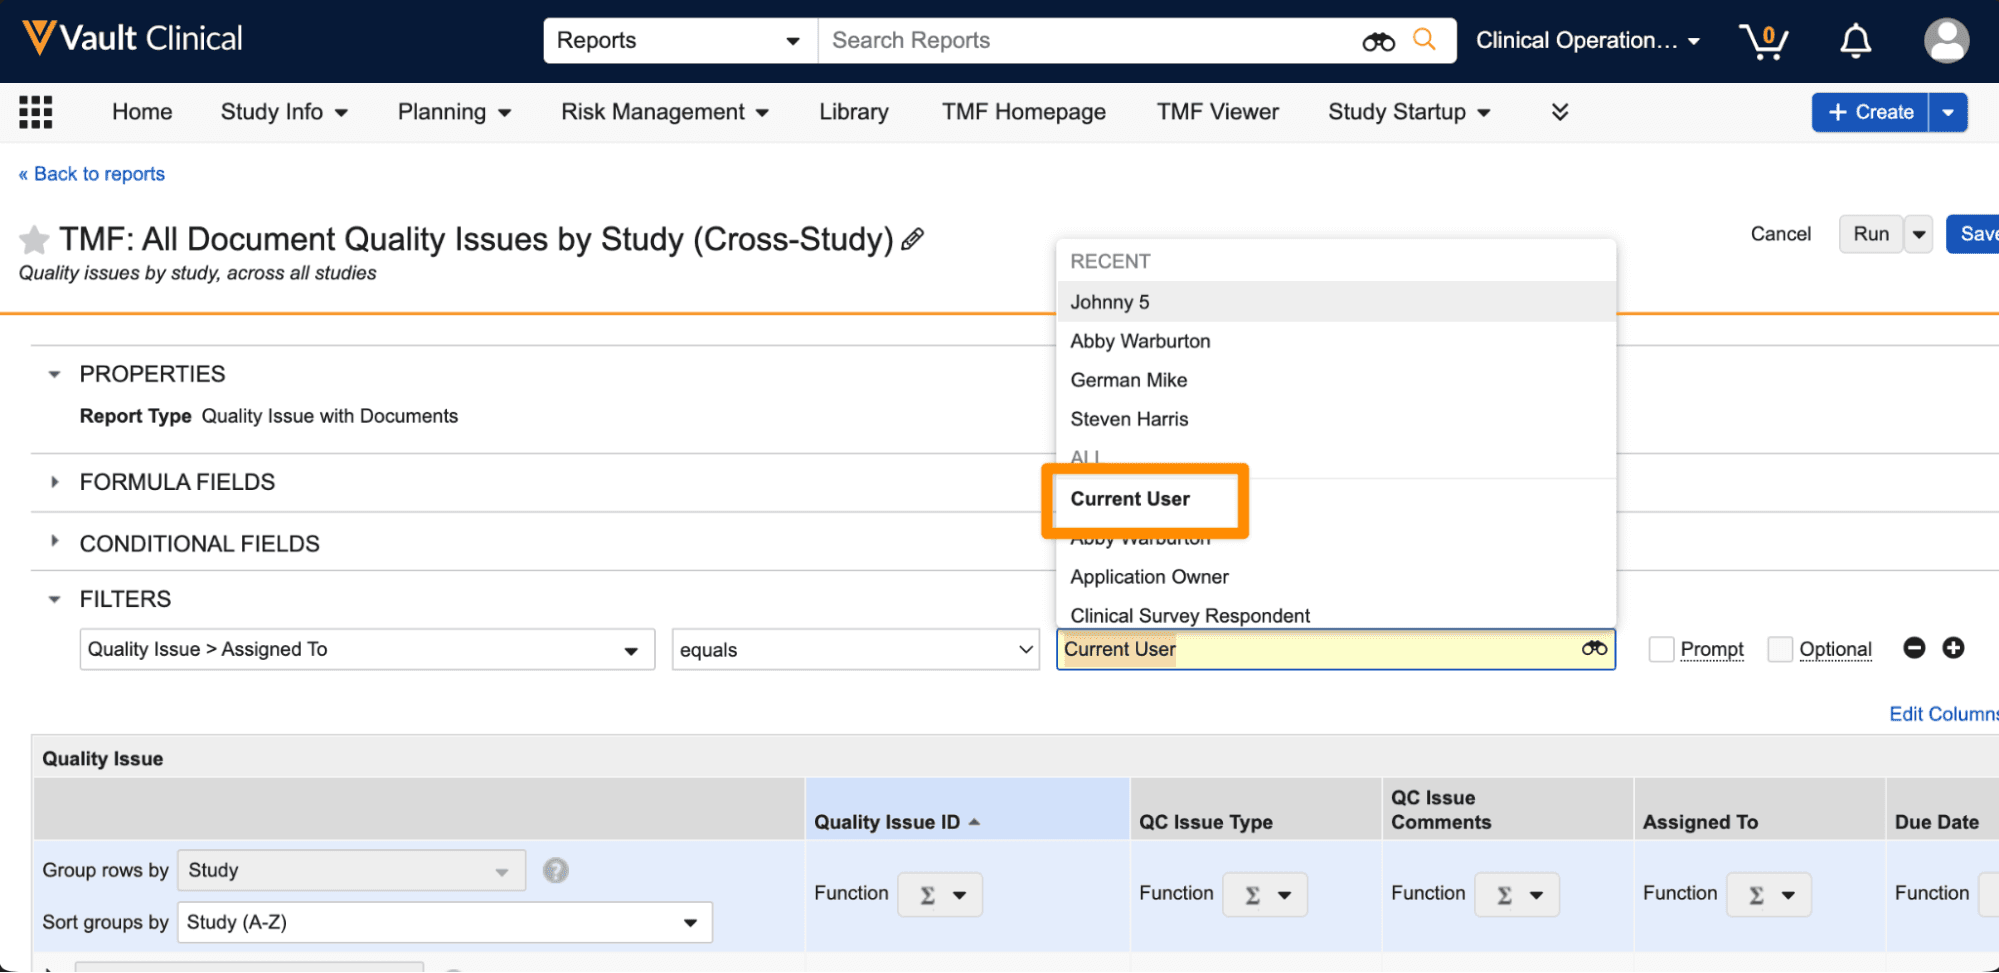
Task: Open the Create button dropdown arrow
Action: (x=1948, y=113)
